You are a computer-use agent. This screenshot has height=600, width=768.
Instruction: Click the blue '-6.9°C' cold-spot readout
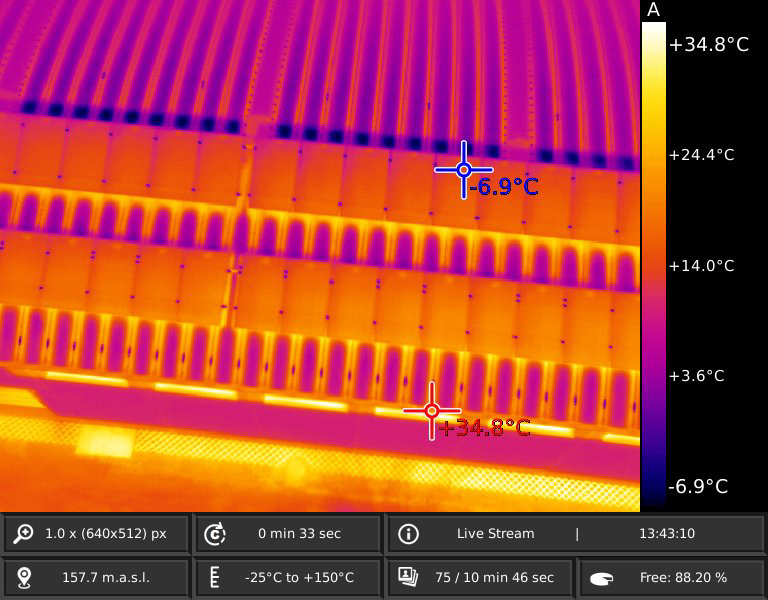504,187
